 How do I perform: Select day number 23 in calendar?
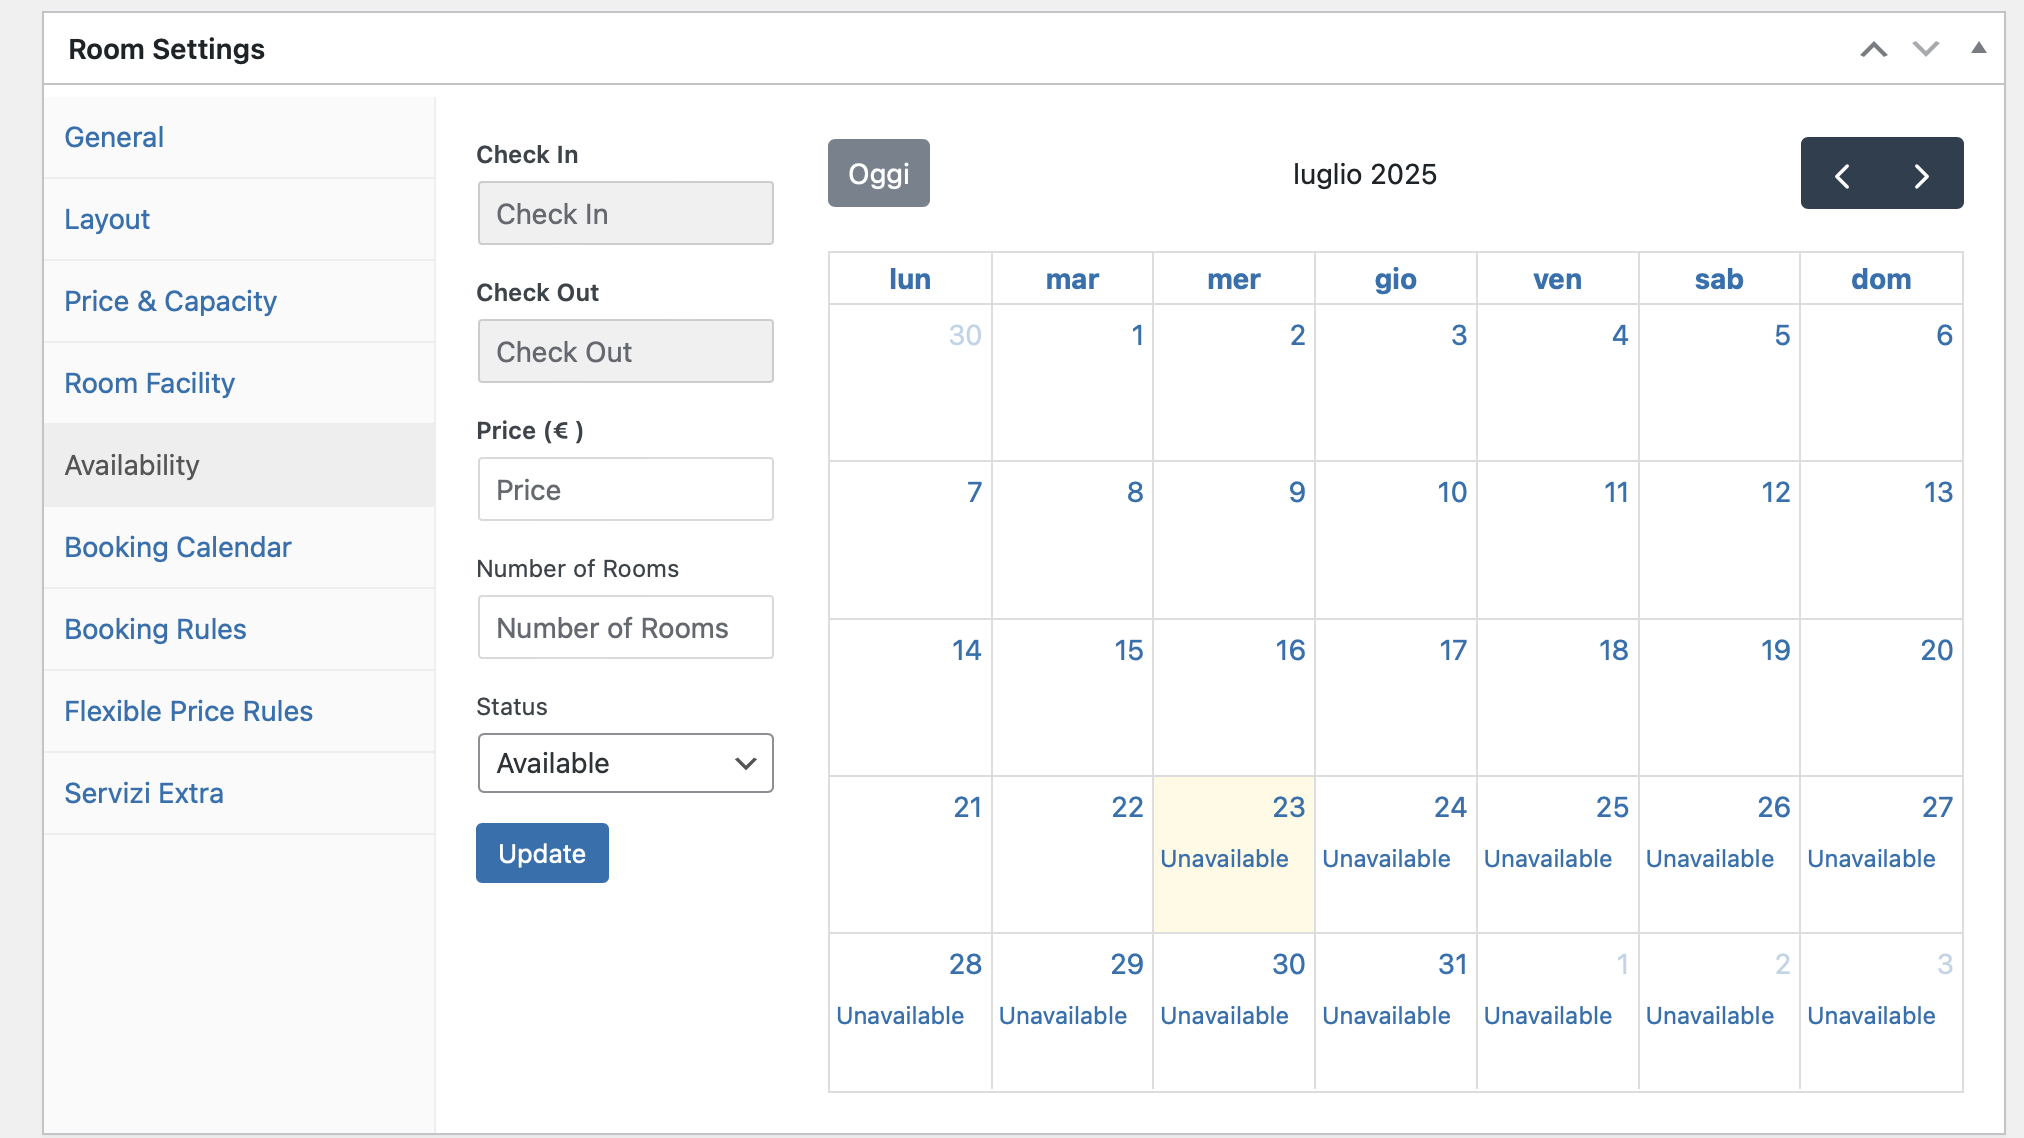(1288, 807)
